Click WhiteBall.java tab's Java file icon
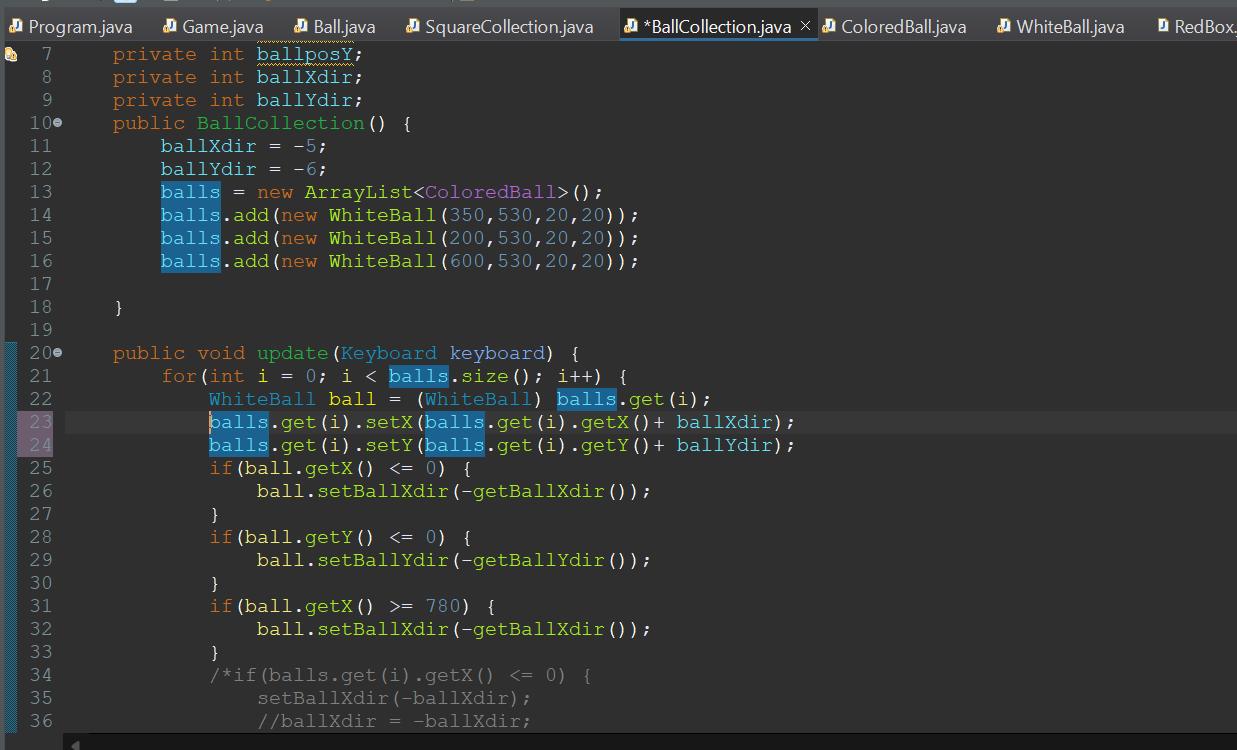Screen dimensions: 1237x750 (x=1004, y=26)
